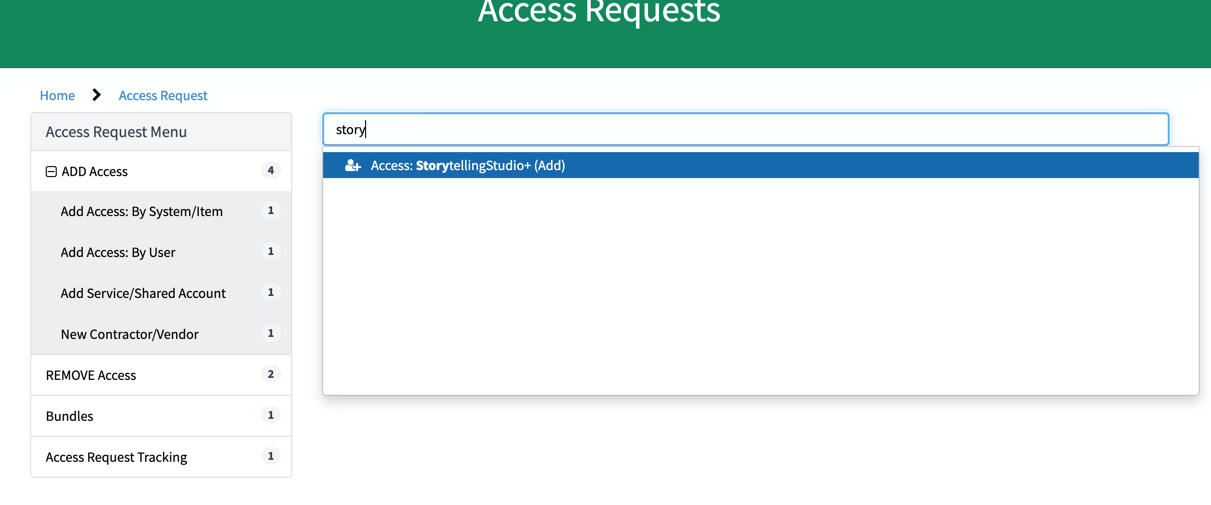This screenshot has height=505, width=1211.
Task: Collapse ADD Access using the minus icon
Action: click(x=51, y=172)
